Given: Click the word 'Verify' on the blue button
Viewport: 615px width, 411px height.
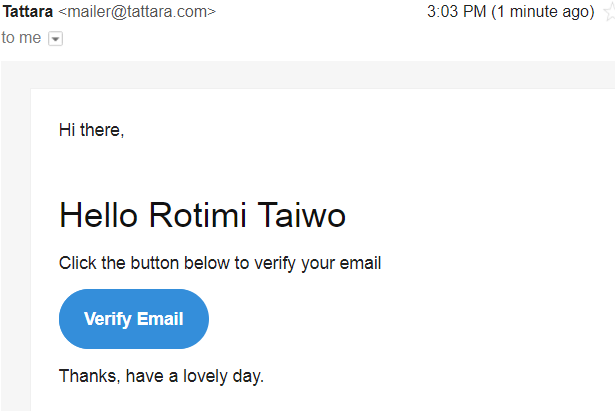Looking at the screenshot, I should click(108, 319).
